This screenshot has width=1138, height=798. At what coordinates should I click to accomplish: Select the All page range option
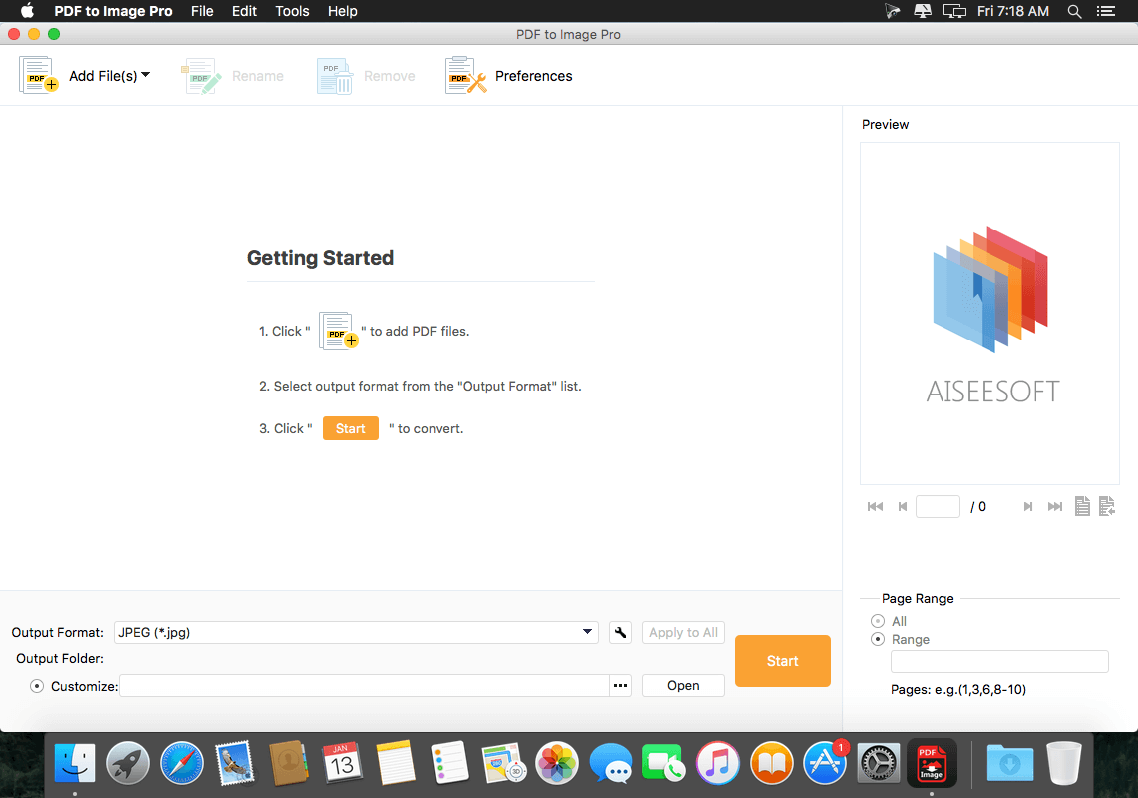[878, 621]
